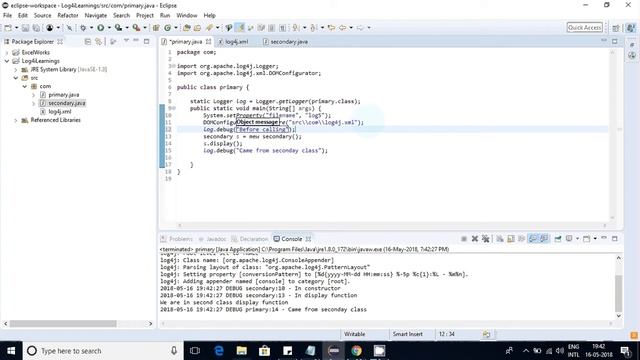Toggle Word Wrap in Console toolbar

[x=522, y=239]
